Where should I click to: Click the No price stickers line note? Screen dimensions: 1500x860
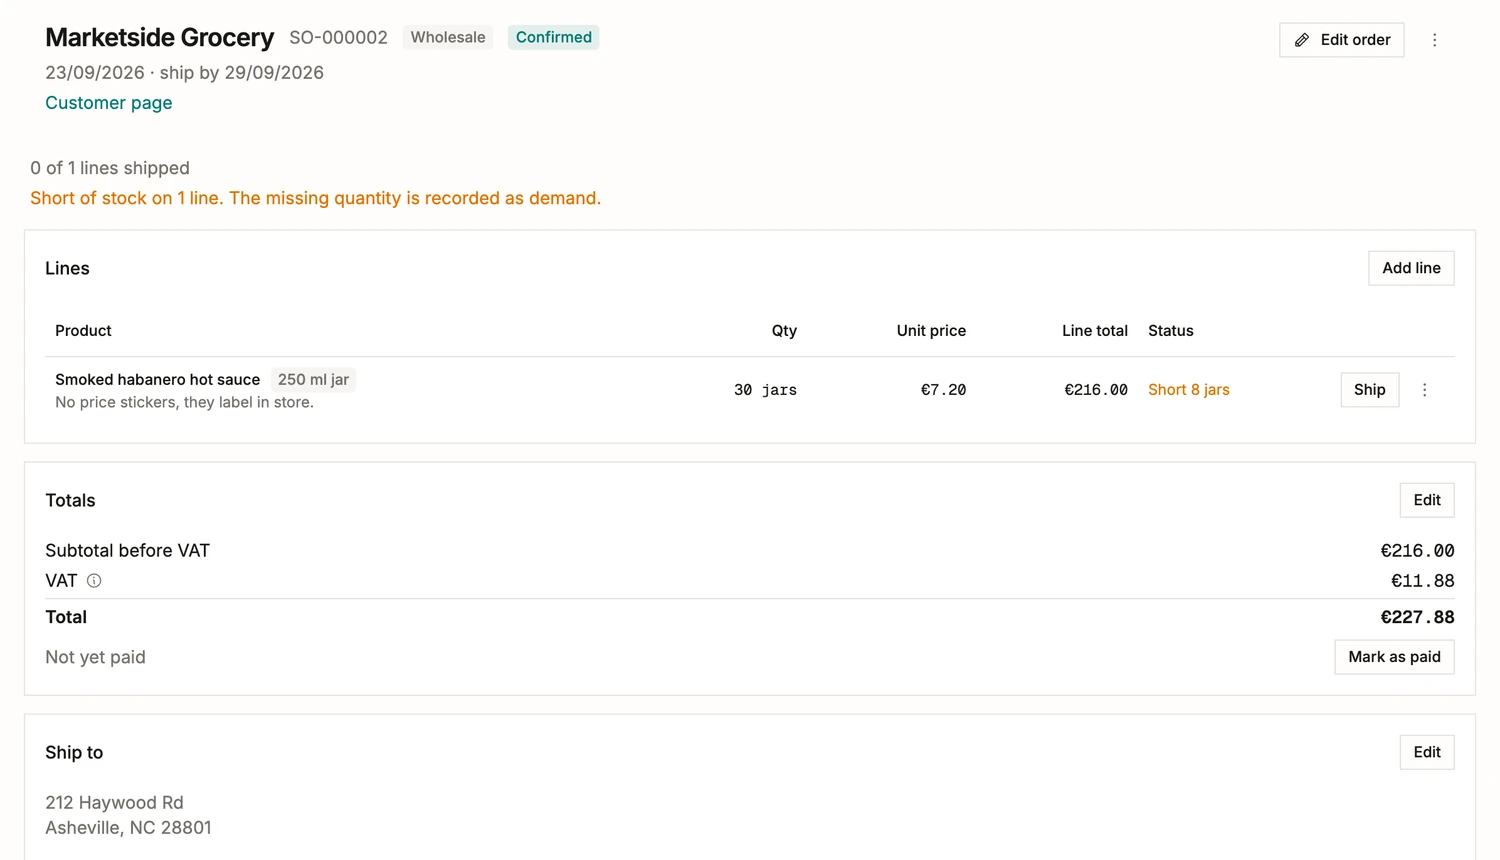point(184,402)
